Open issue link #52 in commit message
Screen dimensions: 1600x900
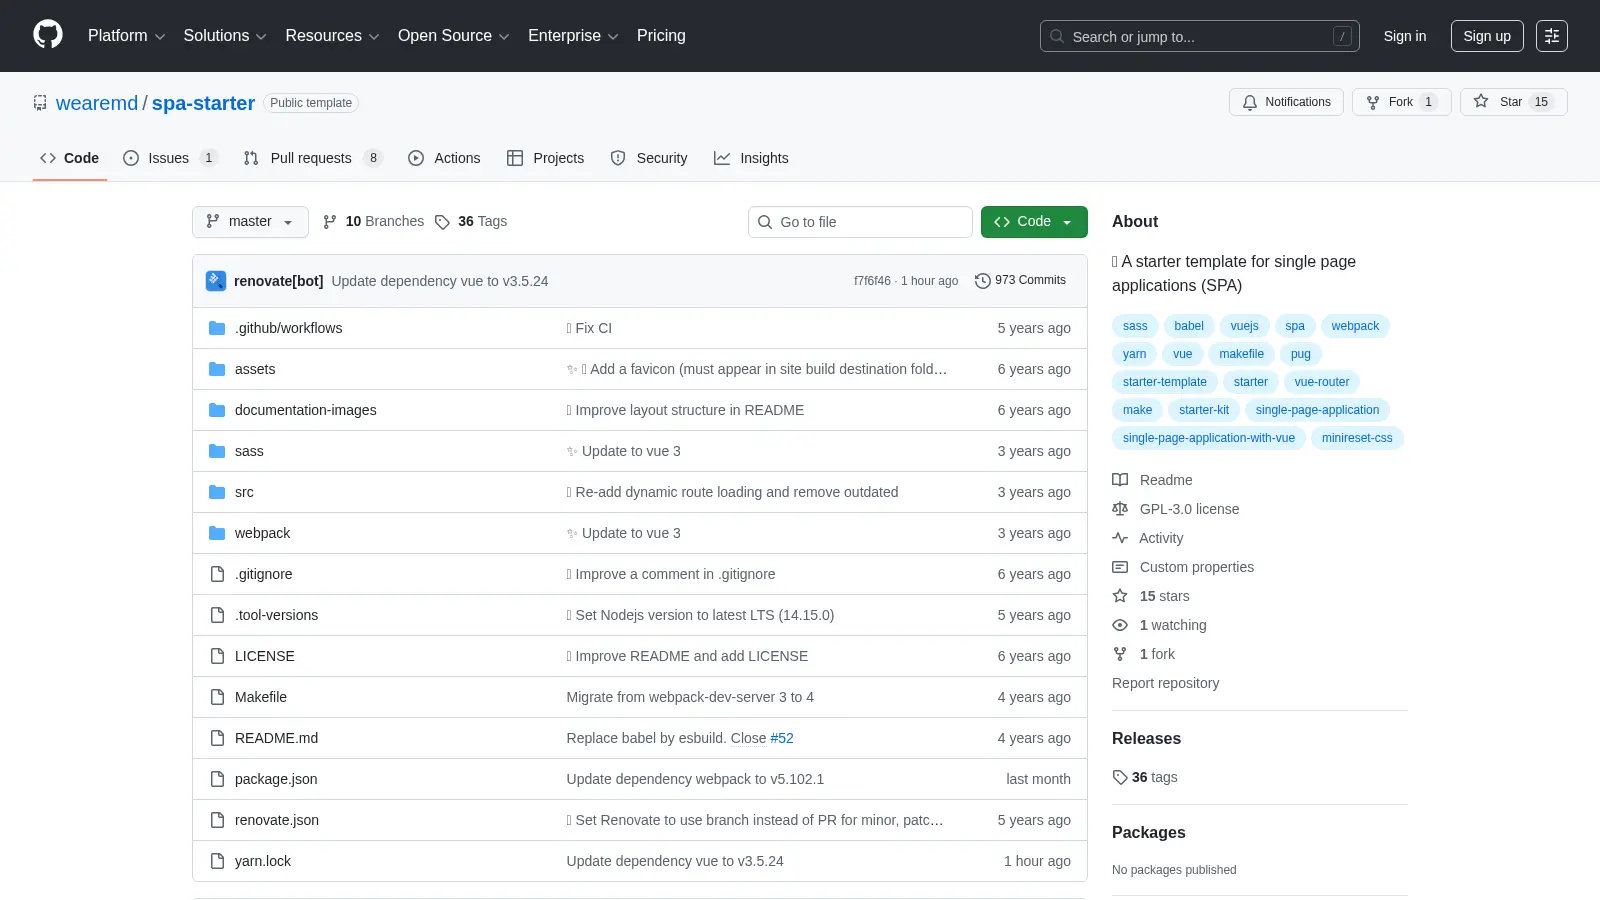click(782, 738)
